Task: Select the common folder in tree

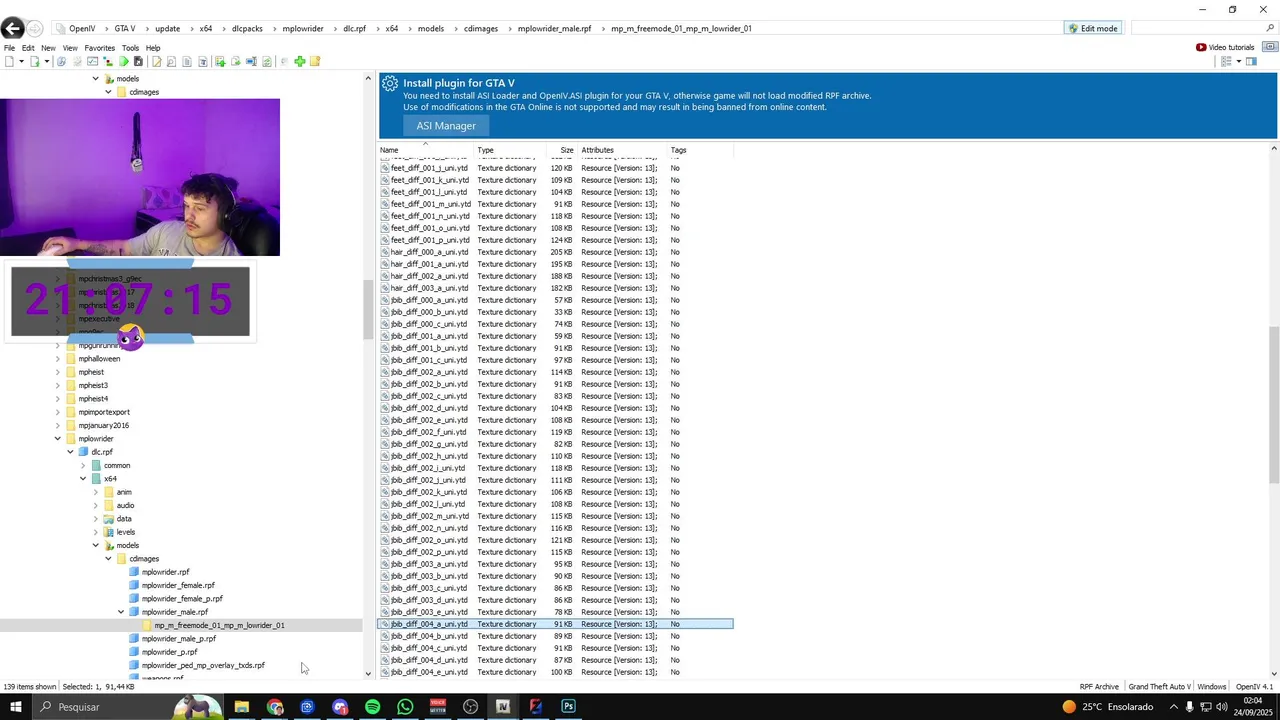Action: (x=117, y=465)
